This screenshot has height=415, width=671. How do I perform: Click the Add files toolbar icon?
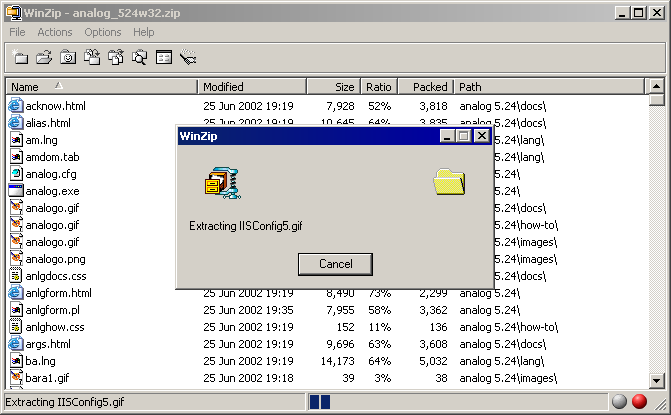point(92,58)
